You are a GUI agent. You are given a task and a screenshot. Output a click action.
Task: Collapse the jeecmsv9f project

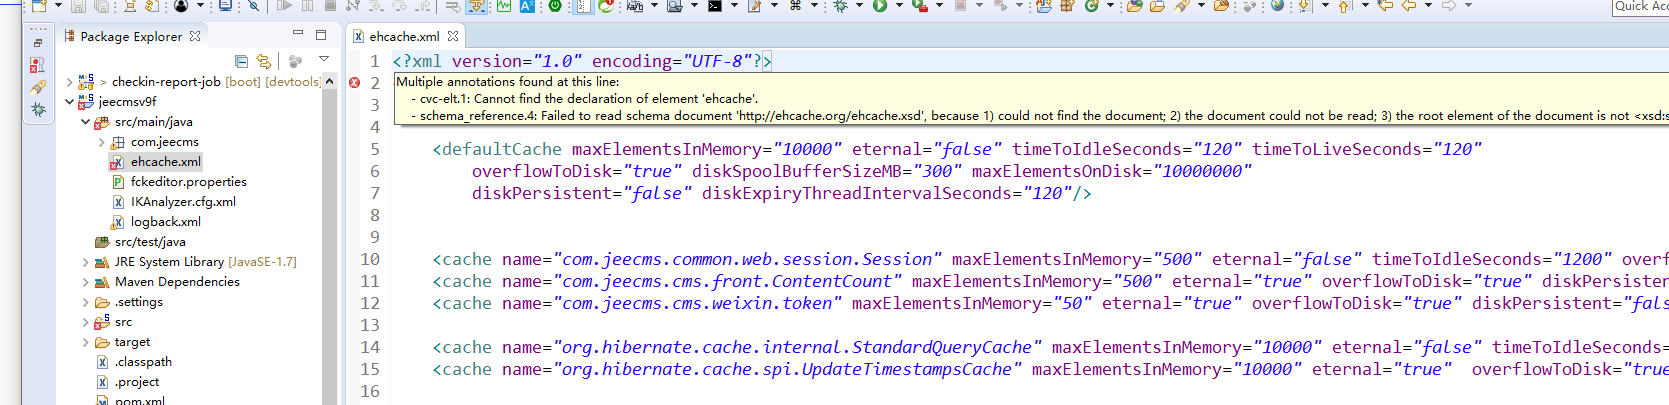pos(69,101)
